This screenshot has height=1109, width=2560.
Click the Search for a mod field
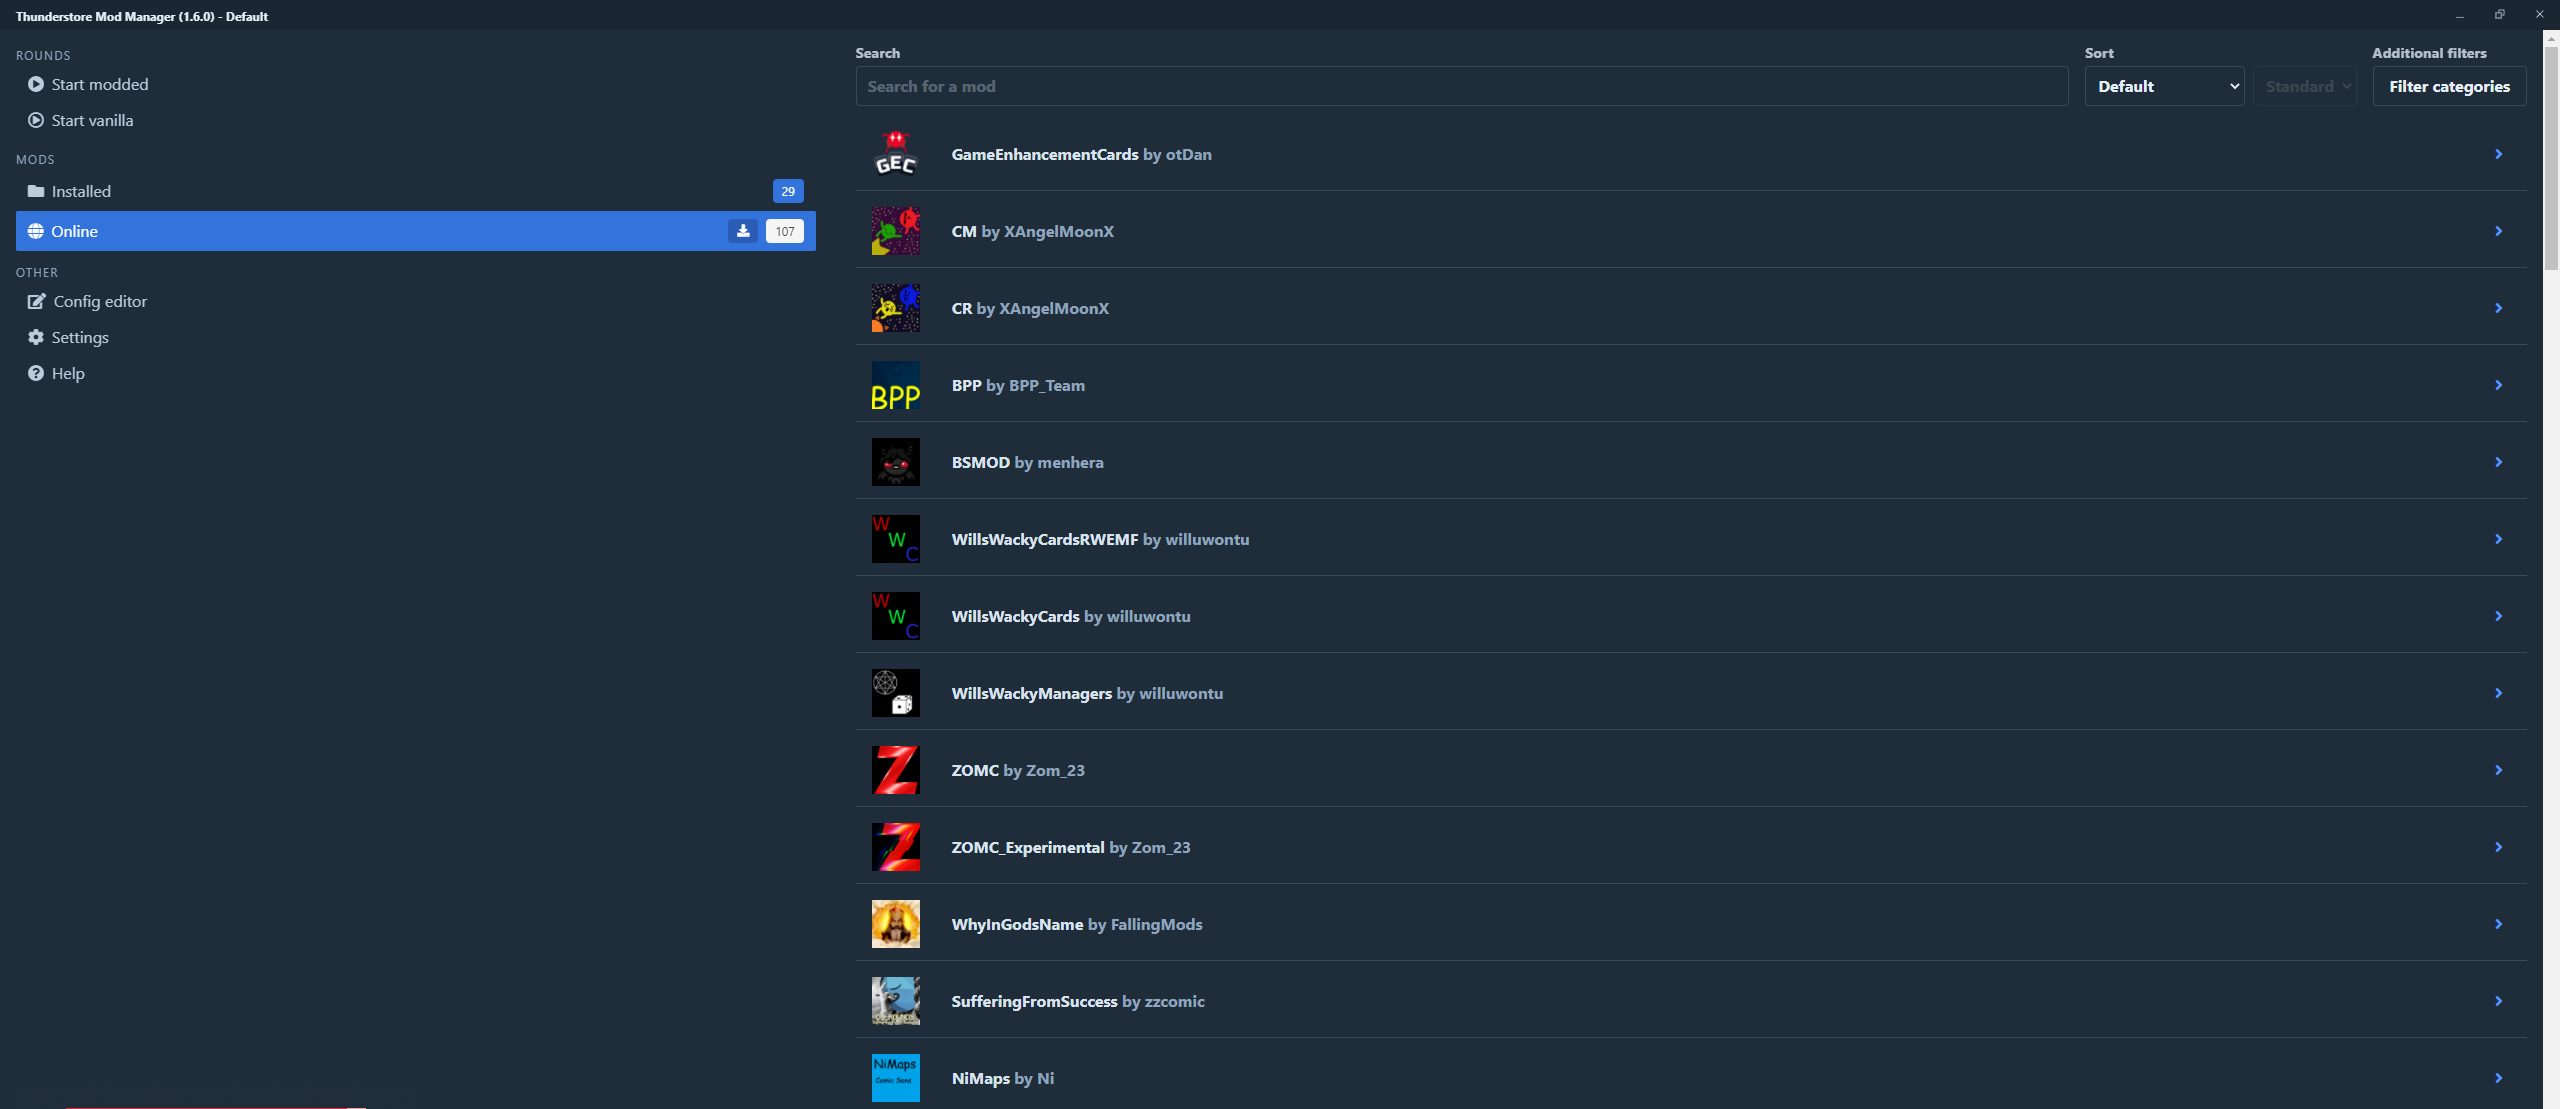tap(1460, 86)
